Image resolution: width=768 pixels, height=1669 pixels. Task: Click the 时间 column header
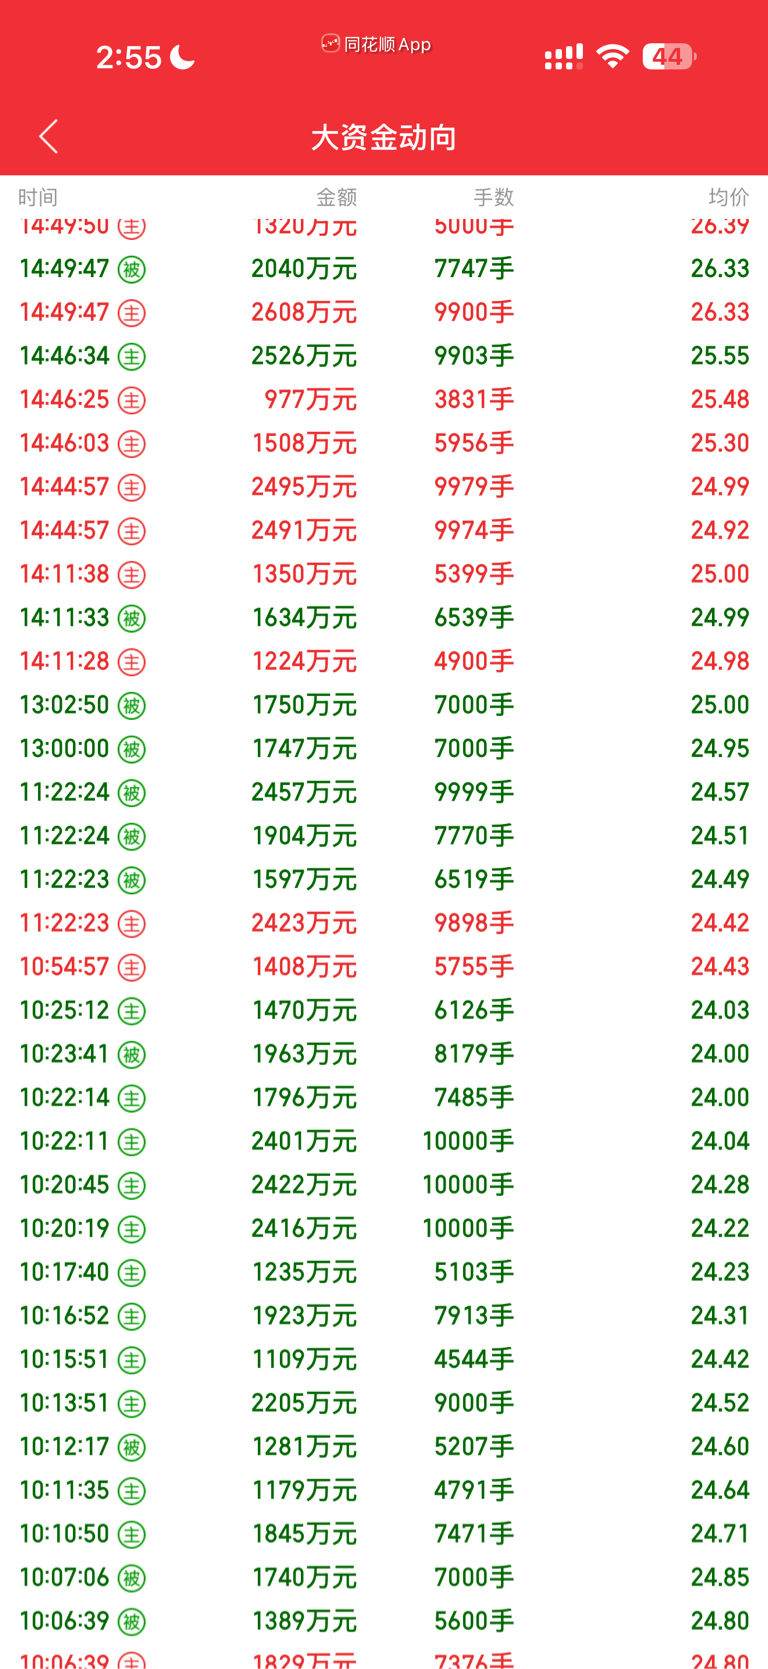pyautogui.click(x=38, y=197)
